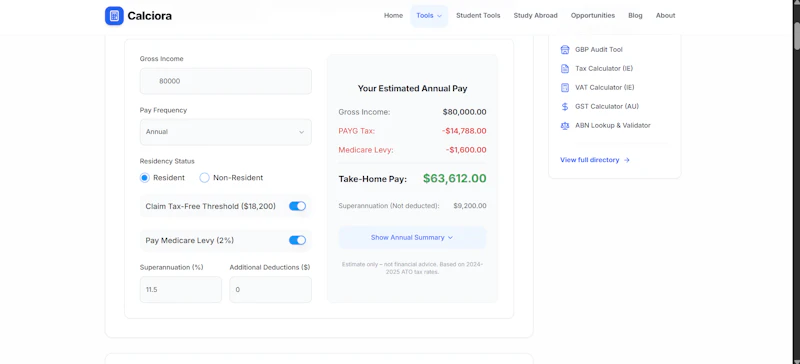Image resolution: width=800 pixels, height=364 pixels.
Task: Open GST Calculator (AU) link
Action: point(607,107)
